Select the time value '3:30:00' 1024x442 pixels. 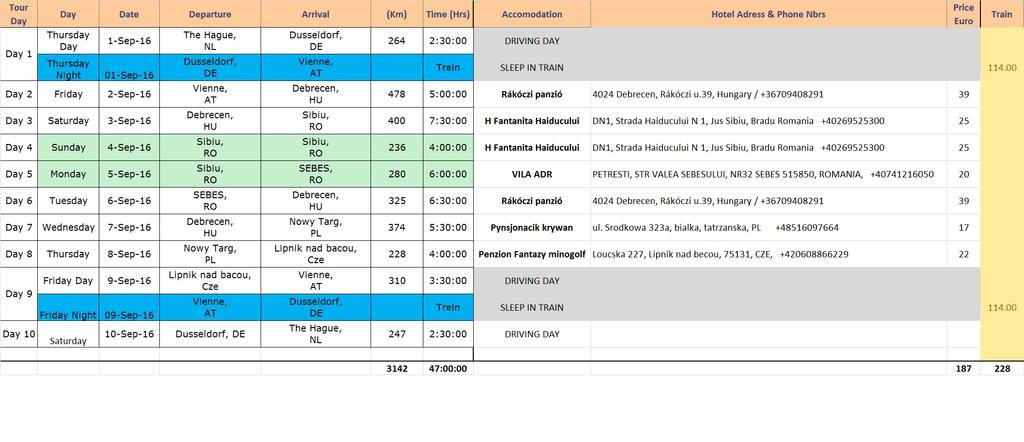[447, 281]
